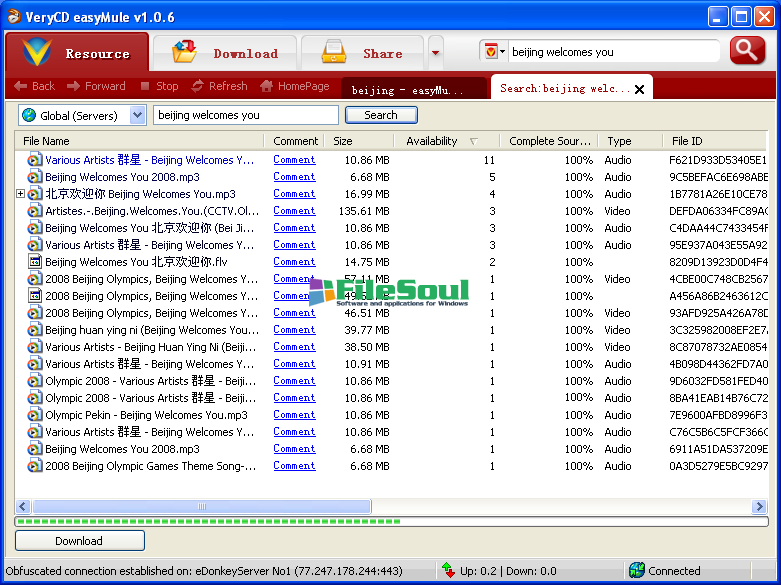
Task: Expand the 北京欢迎你 Beijing Welcomes You.mp3 entry
Action: tap(21, 194)
